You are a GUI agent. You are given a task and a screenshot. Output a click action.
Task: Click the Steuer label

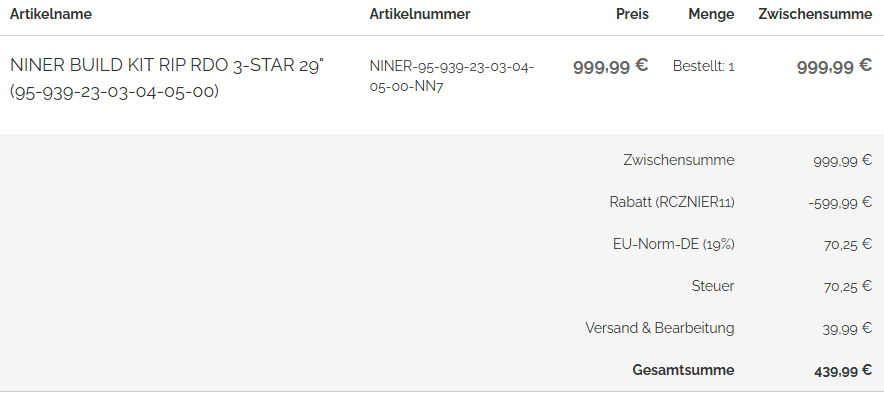713,286
